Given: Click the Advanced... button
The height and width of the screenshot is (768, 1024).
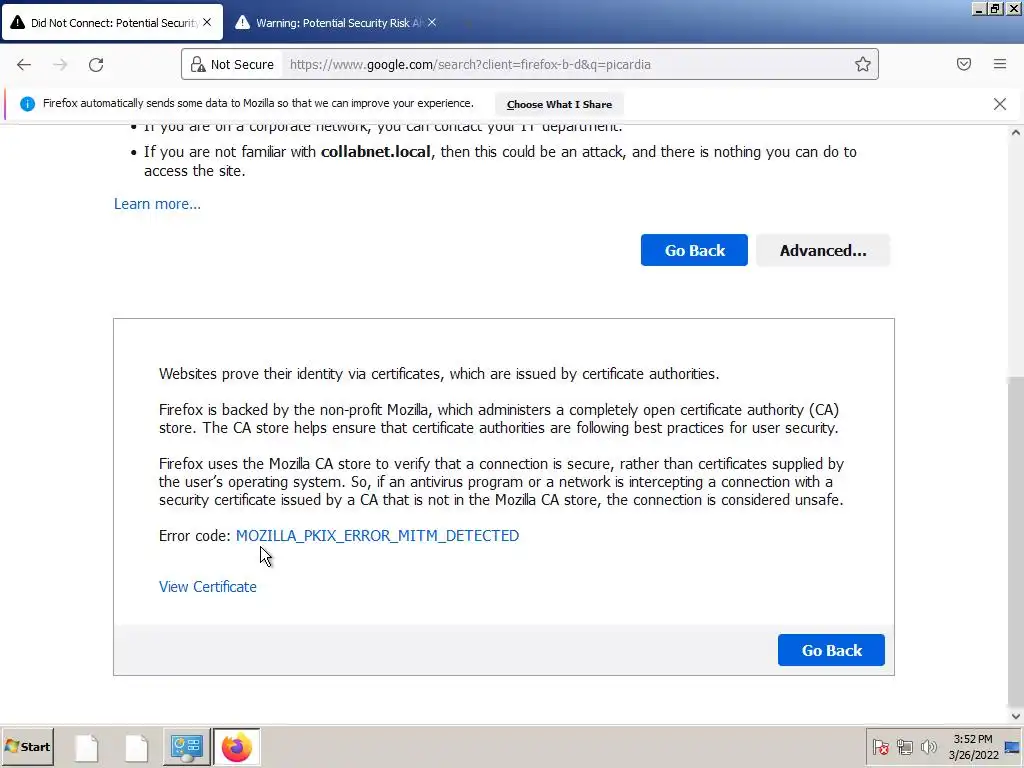Looking at the screenshot, I should pos(823,250).
